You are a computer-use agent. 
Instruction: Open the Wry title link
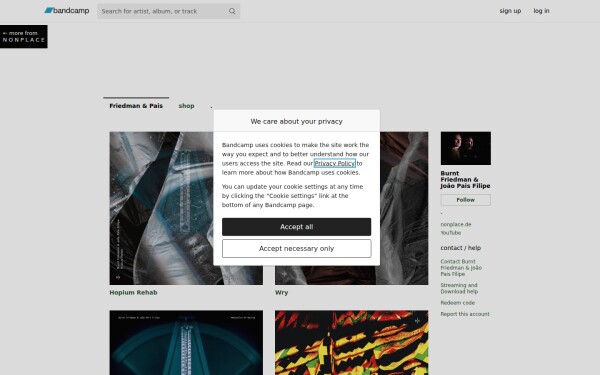pyautogui.click(x=281, y=292)
